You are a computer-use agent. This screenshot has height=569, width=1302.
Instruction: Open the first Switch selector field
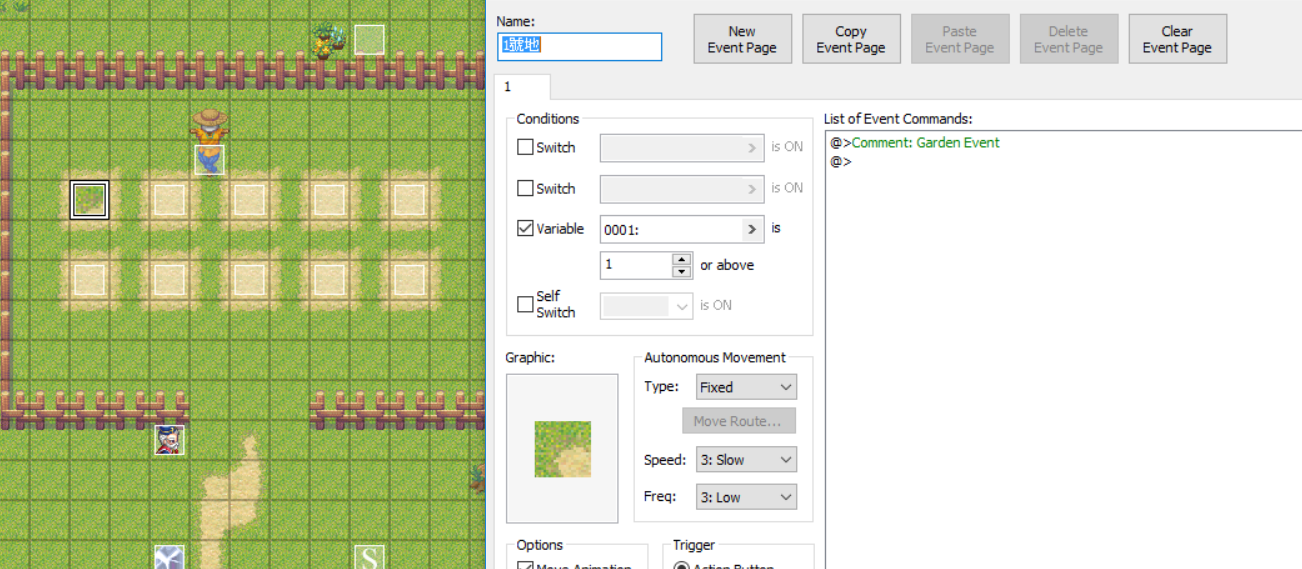point(682,147)
